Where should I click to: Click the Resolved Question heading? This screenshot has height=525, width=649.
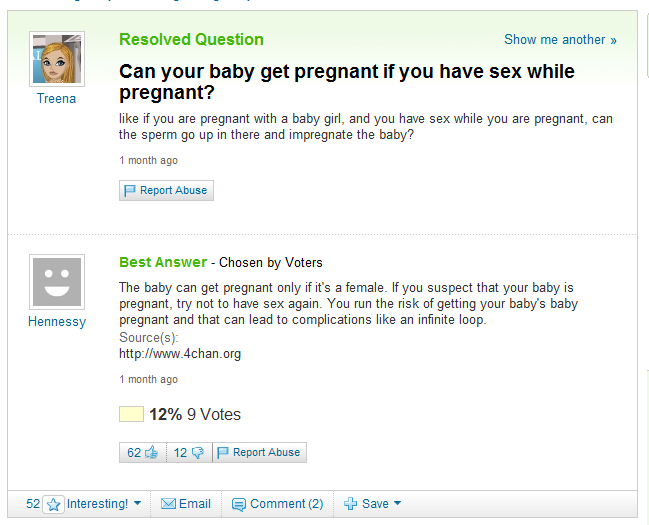pos(191,40)
